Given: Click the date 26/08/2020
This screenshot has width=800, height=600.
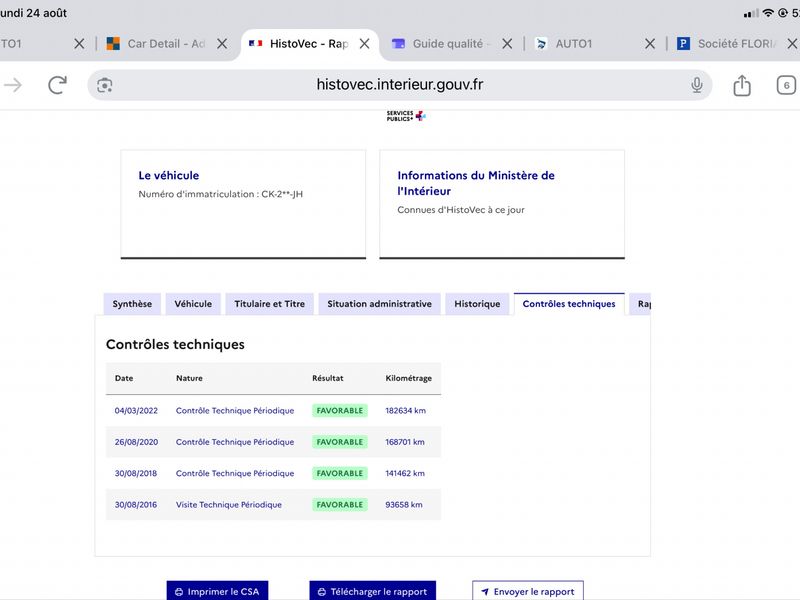Looking at the screenshot, I should pos(136,442).
